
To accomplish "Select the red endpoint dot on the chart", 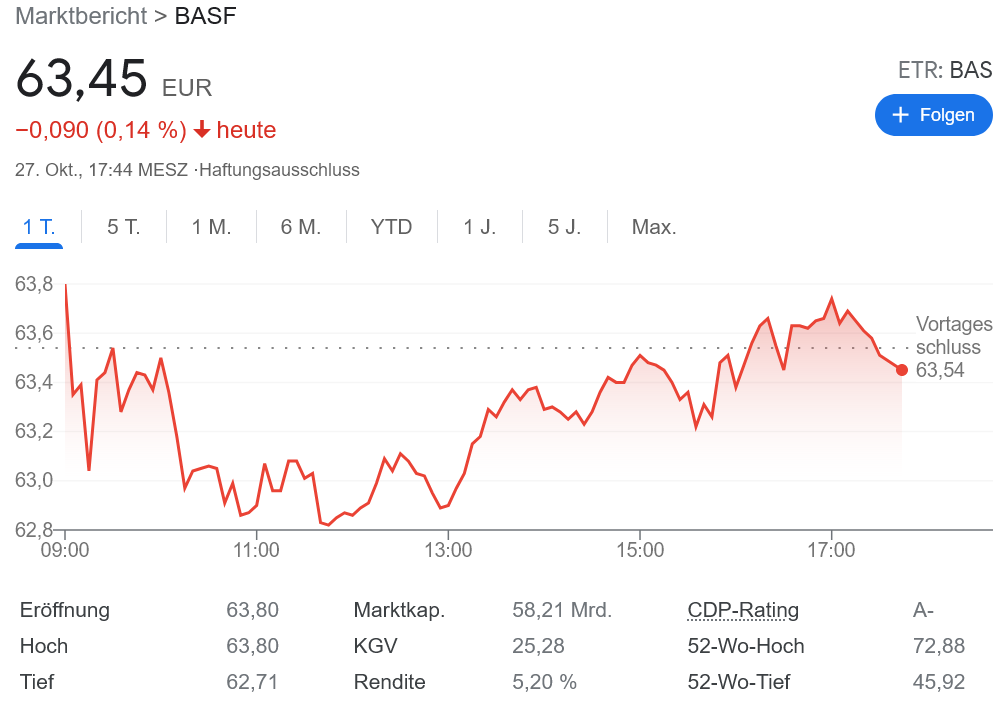I will (903, 370).
